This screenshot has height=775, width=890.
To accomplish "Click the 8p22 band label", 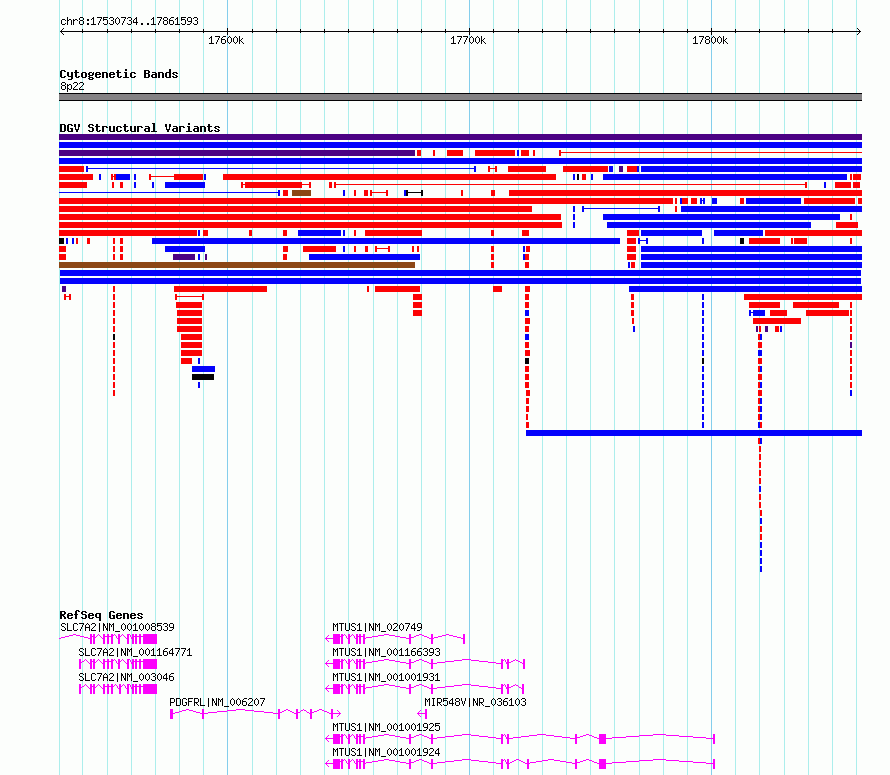I will [x=72, y=86].
